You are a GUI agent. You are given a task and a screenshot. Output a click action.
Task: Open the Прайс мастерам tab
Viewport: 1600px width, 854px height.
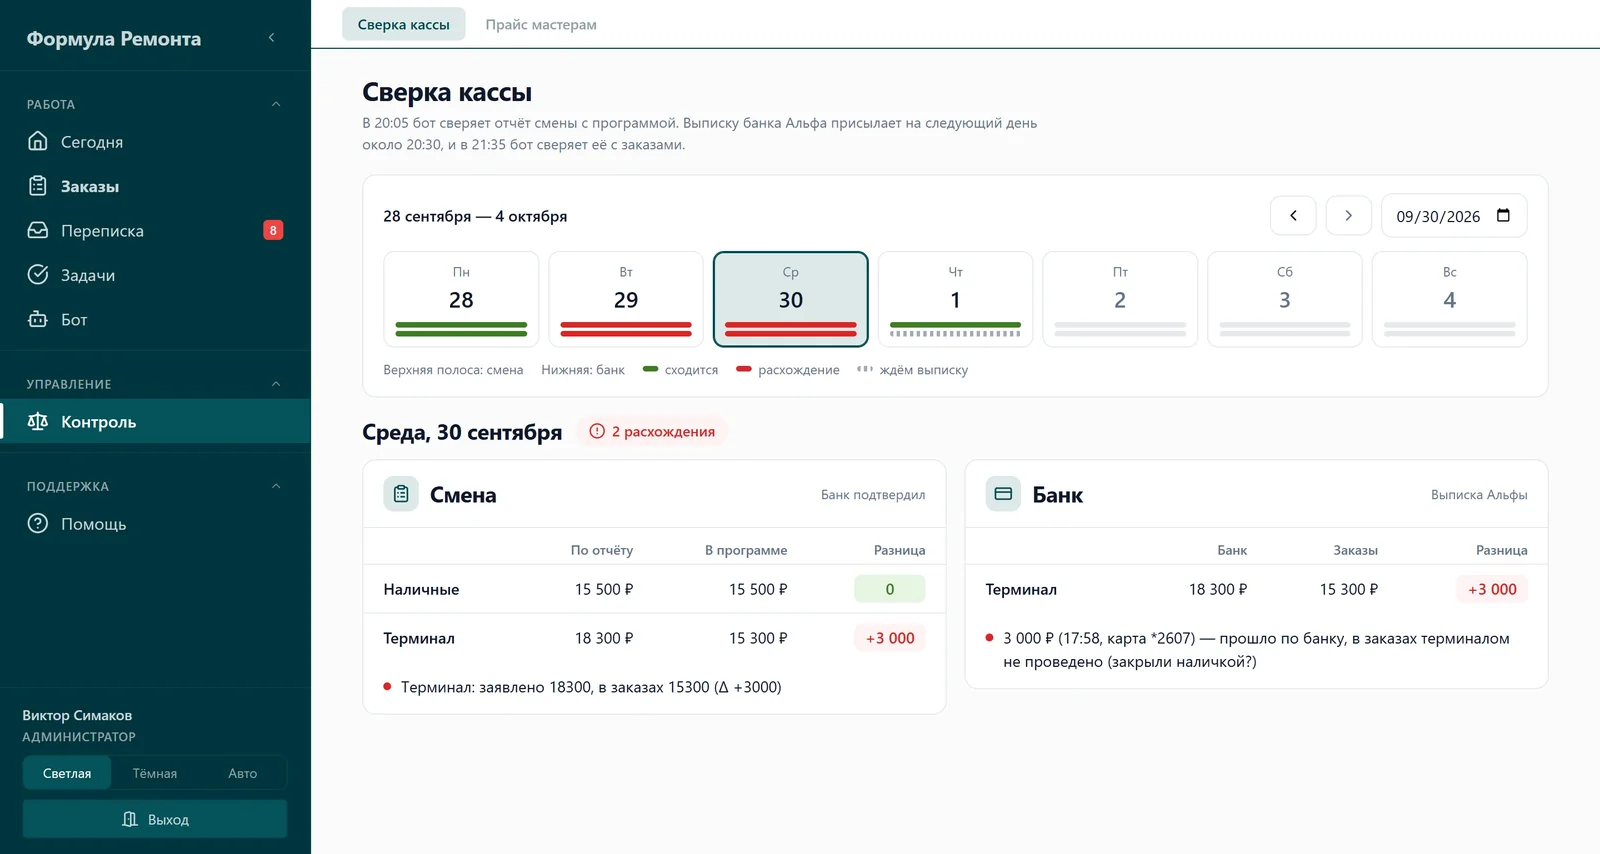pyautogui.click(x=541, y=24)
